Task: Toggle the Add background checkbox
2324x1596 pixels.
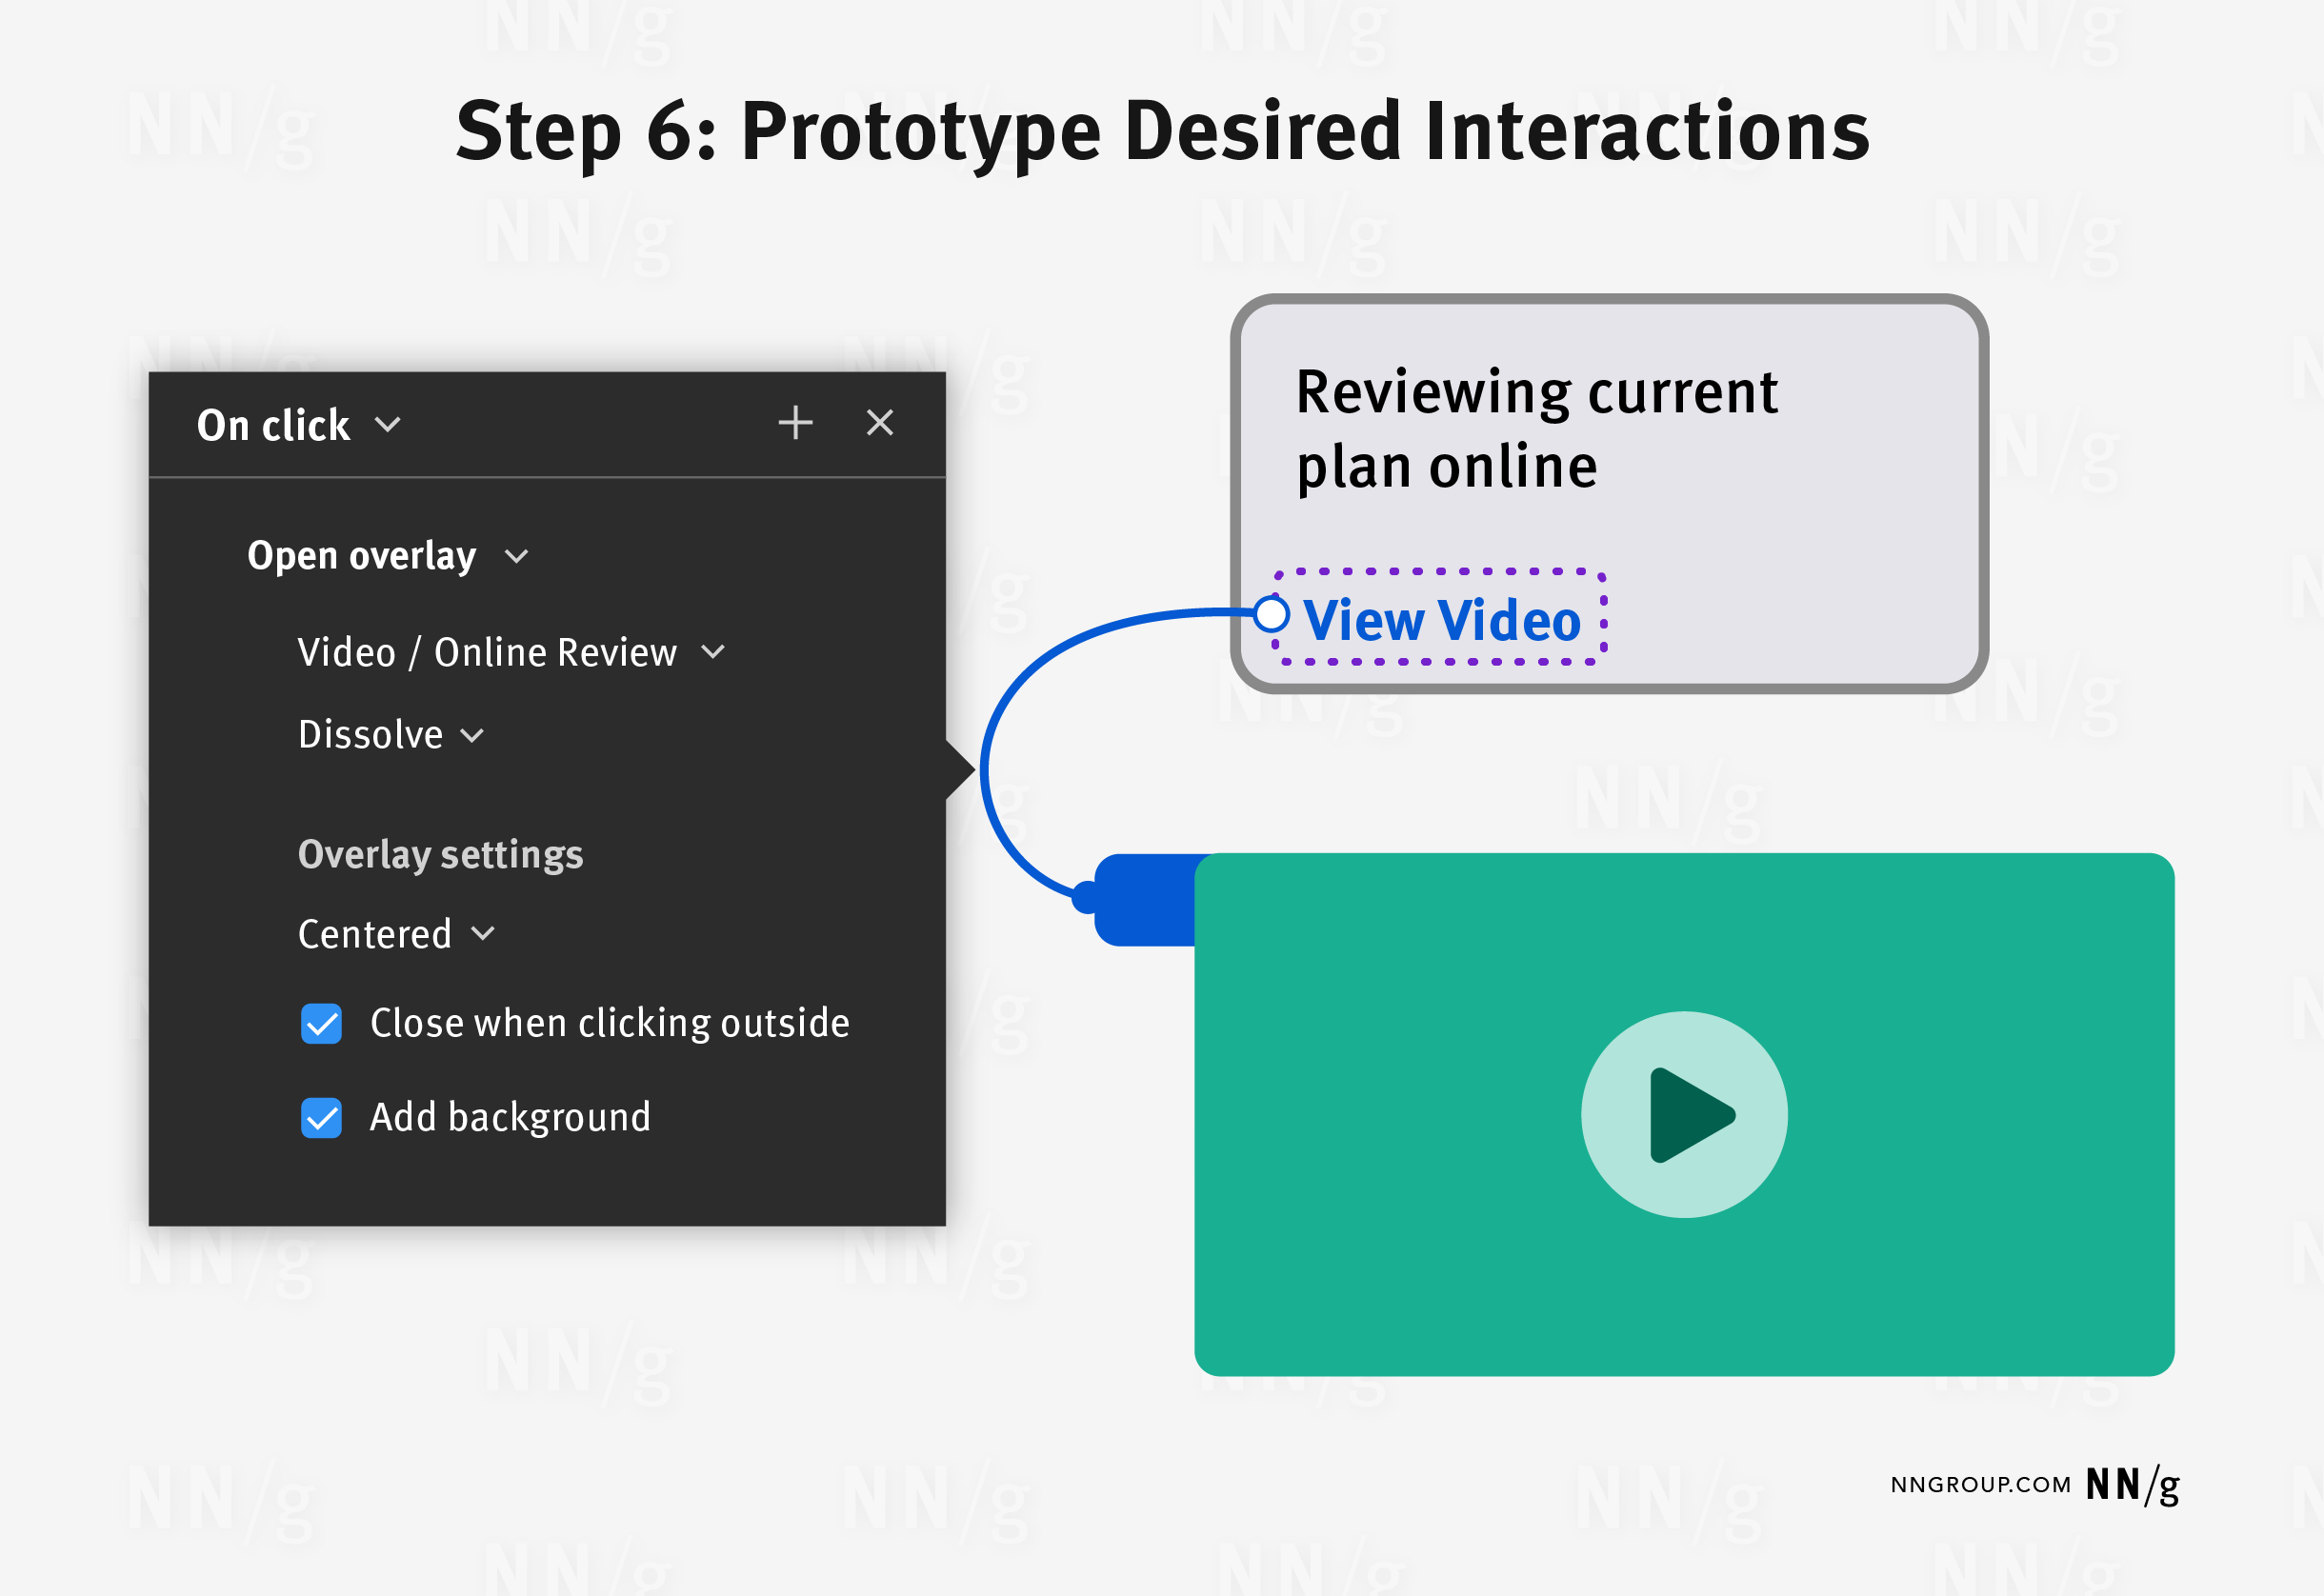Action: 321,1118
